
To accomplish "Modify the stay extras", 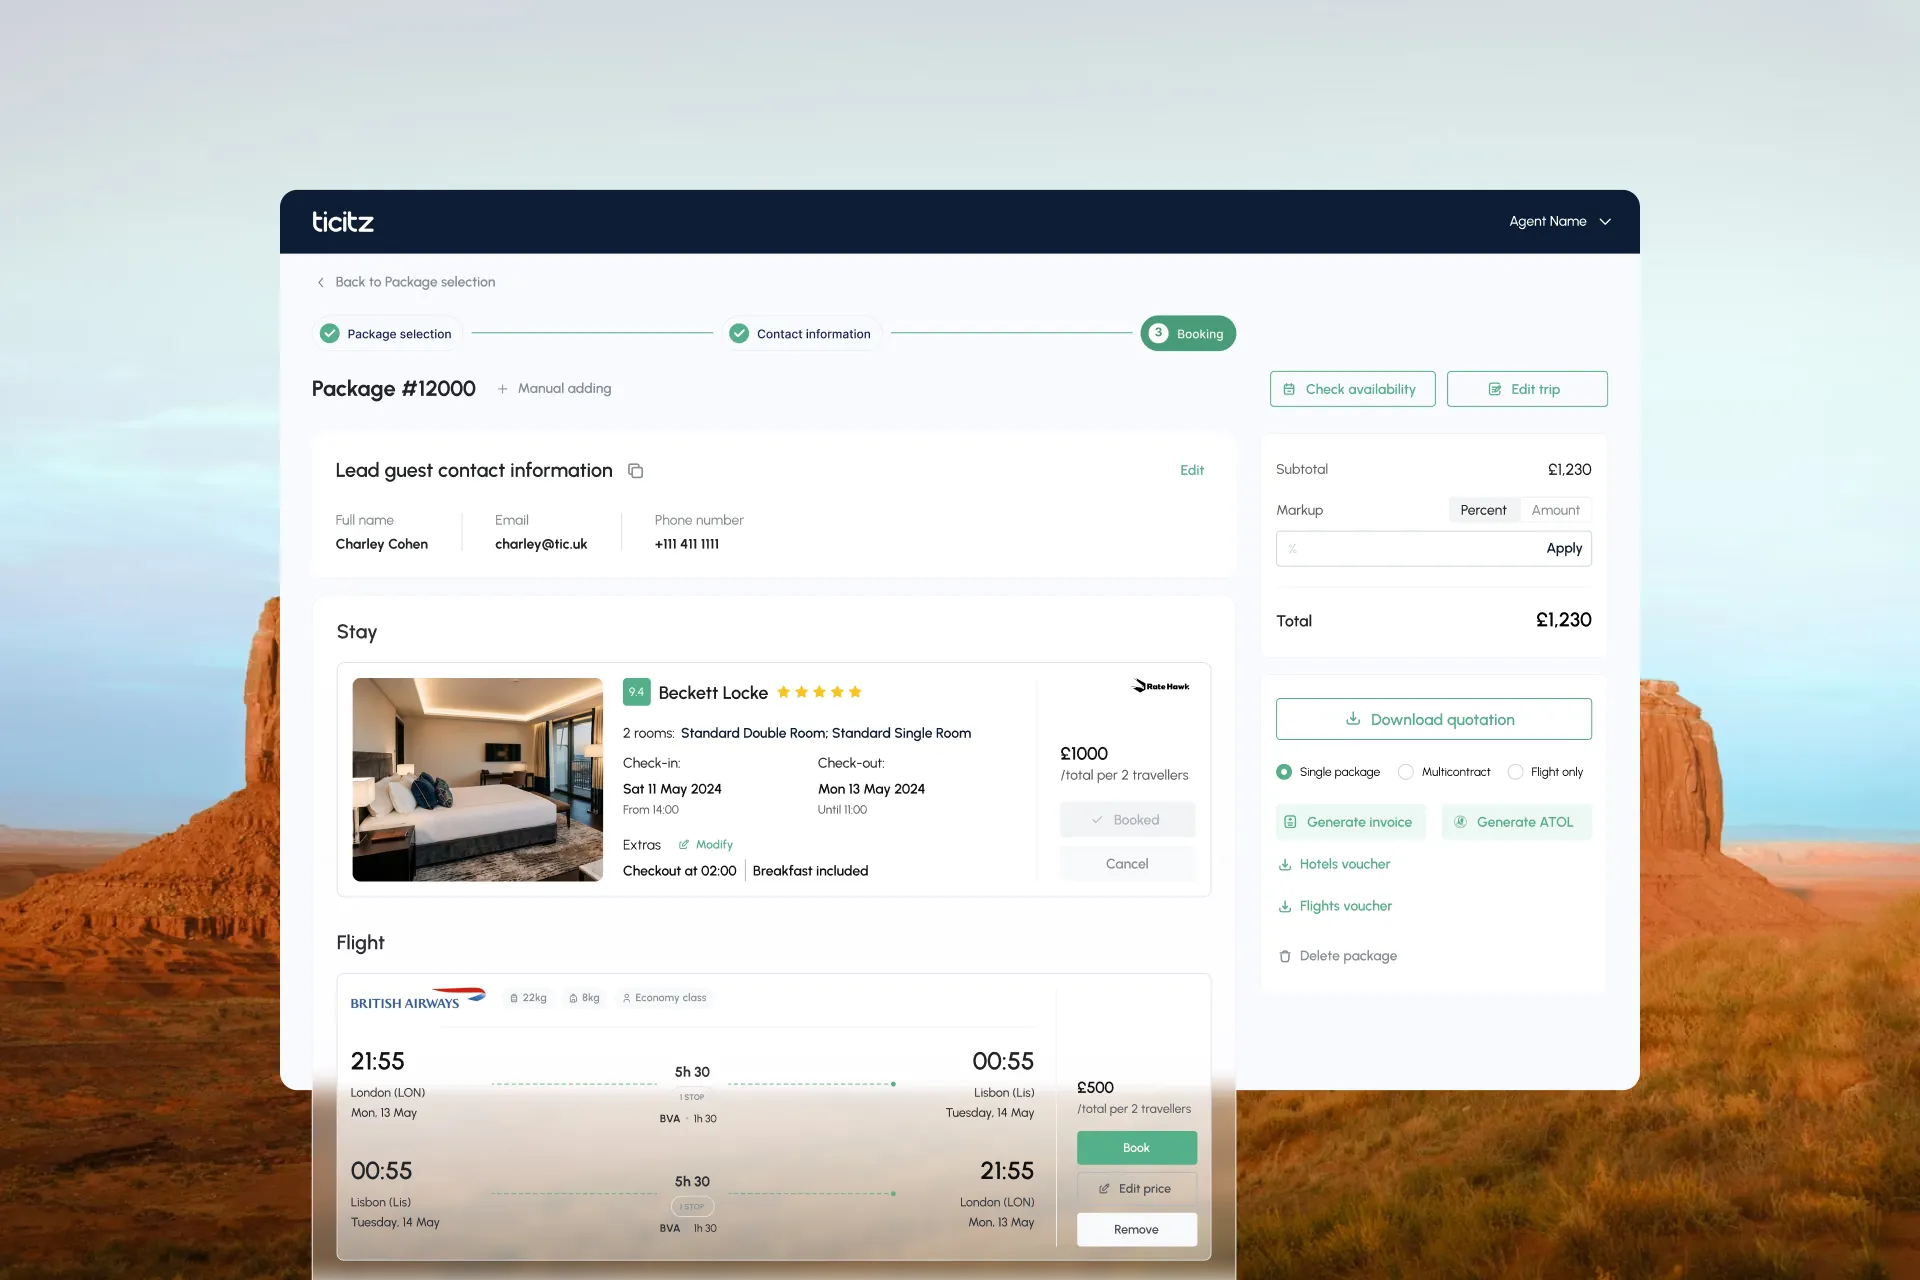I will pos(706,845).
